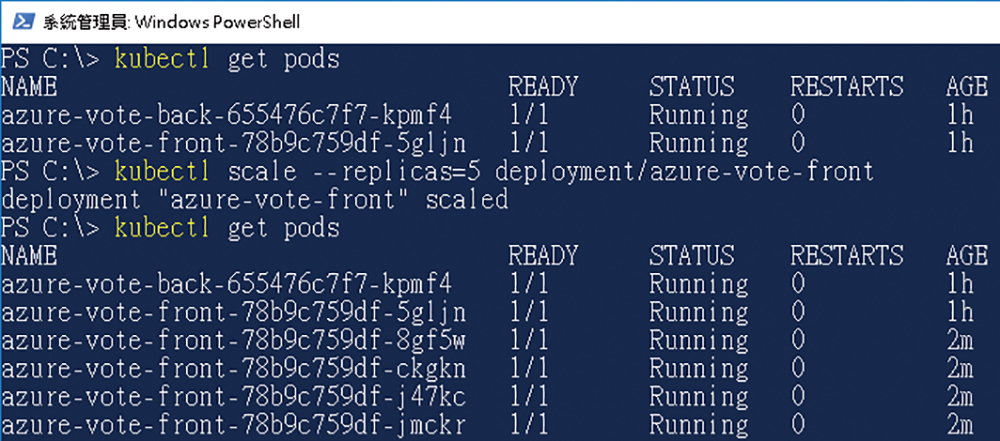Viewport: 1000px width, 441px height.
Task: Click the PowerShell icon in title bar
Action: pos(24,22)
